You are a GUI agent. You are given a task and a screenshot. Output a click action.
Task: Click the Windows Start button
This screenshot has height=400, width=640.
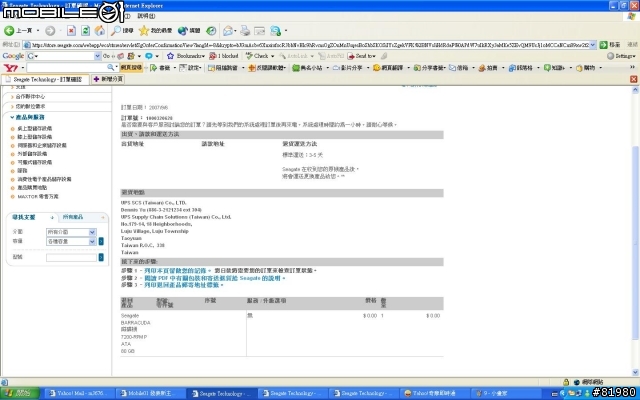click(x=20, y=393)
